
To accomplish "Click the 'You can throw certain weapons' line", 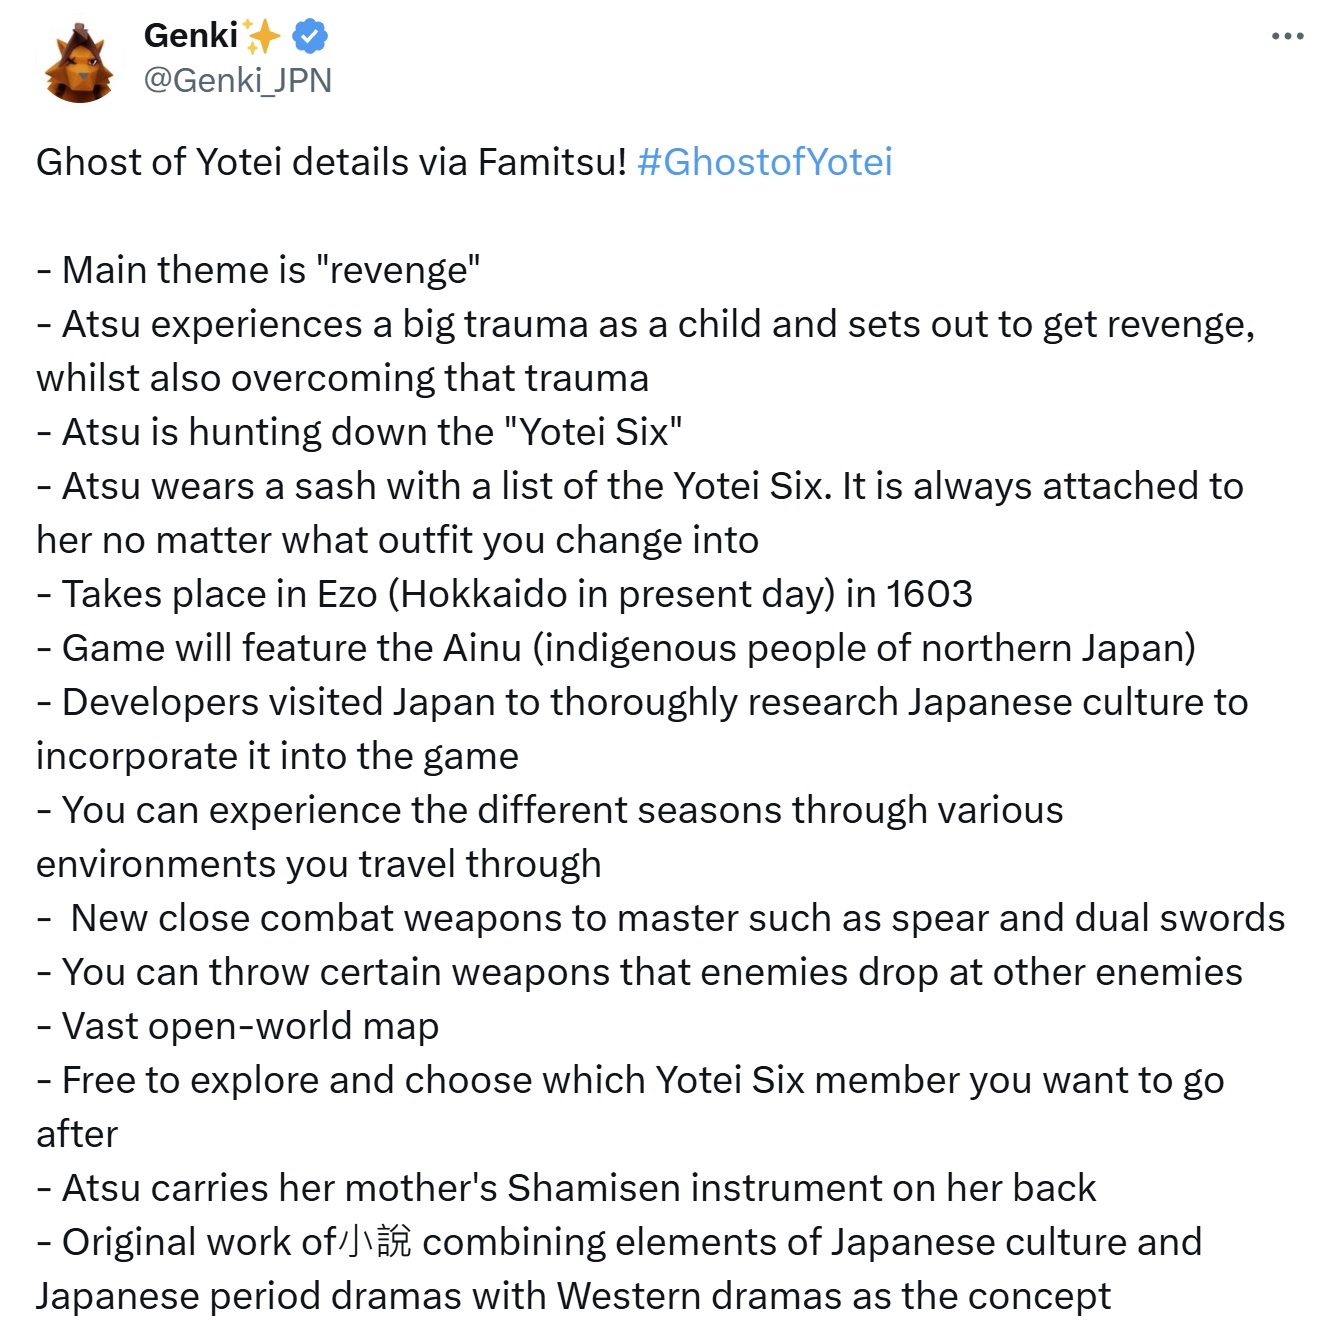I will pos(640,972).
